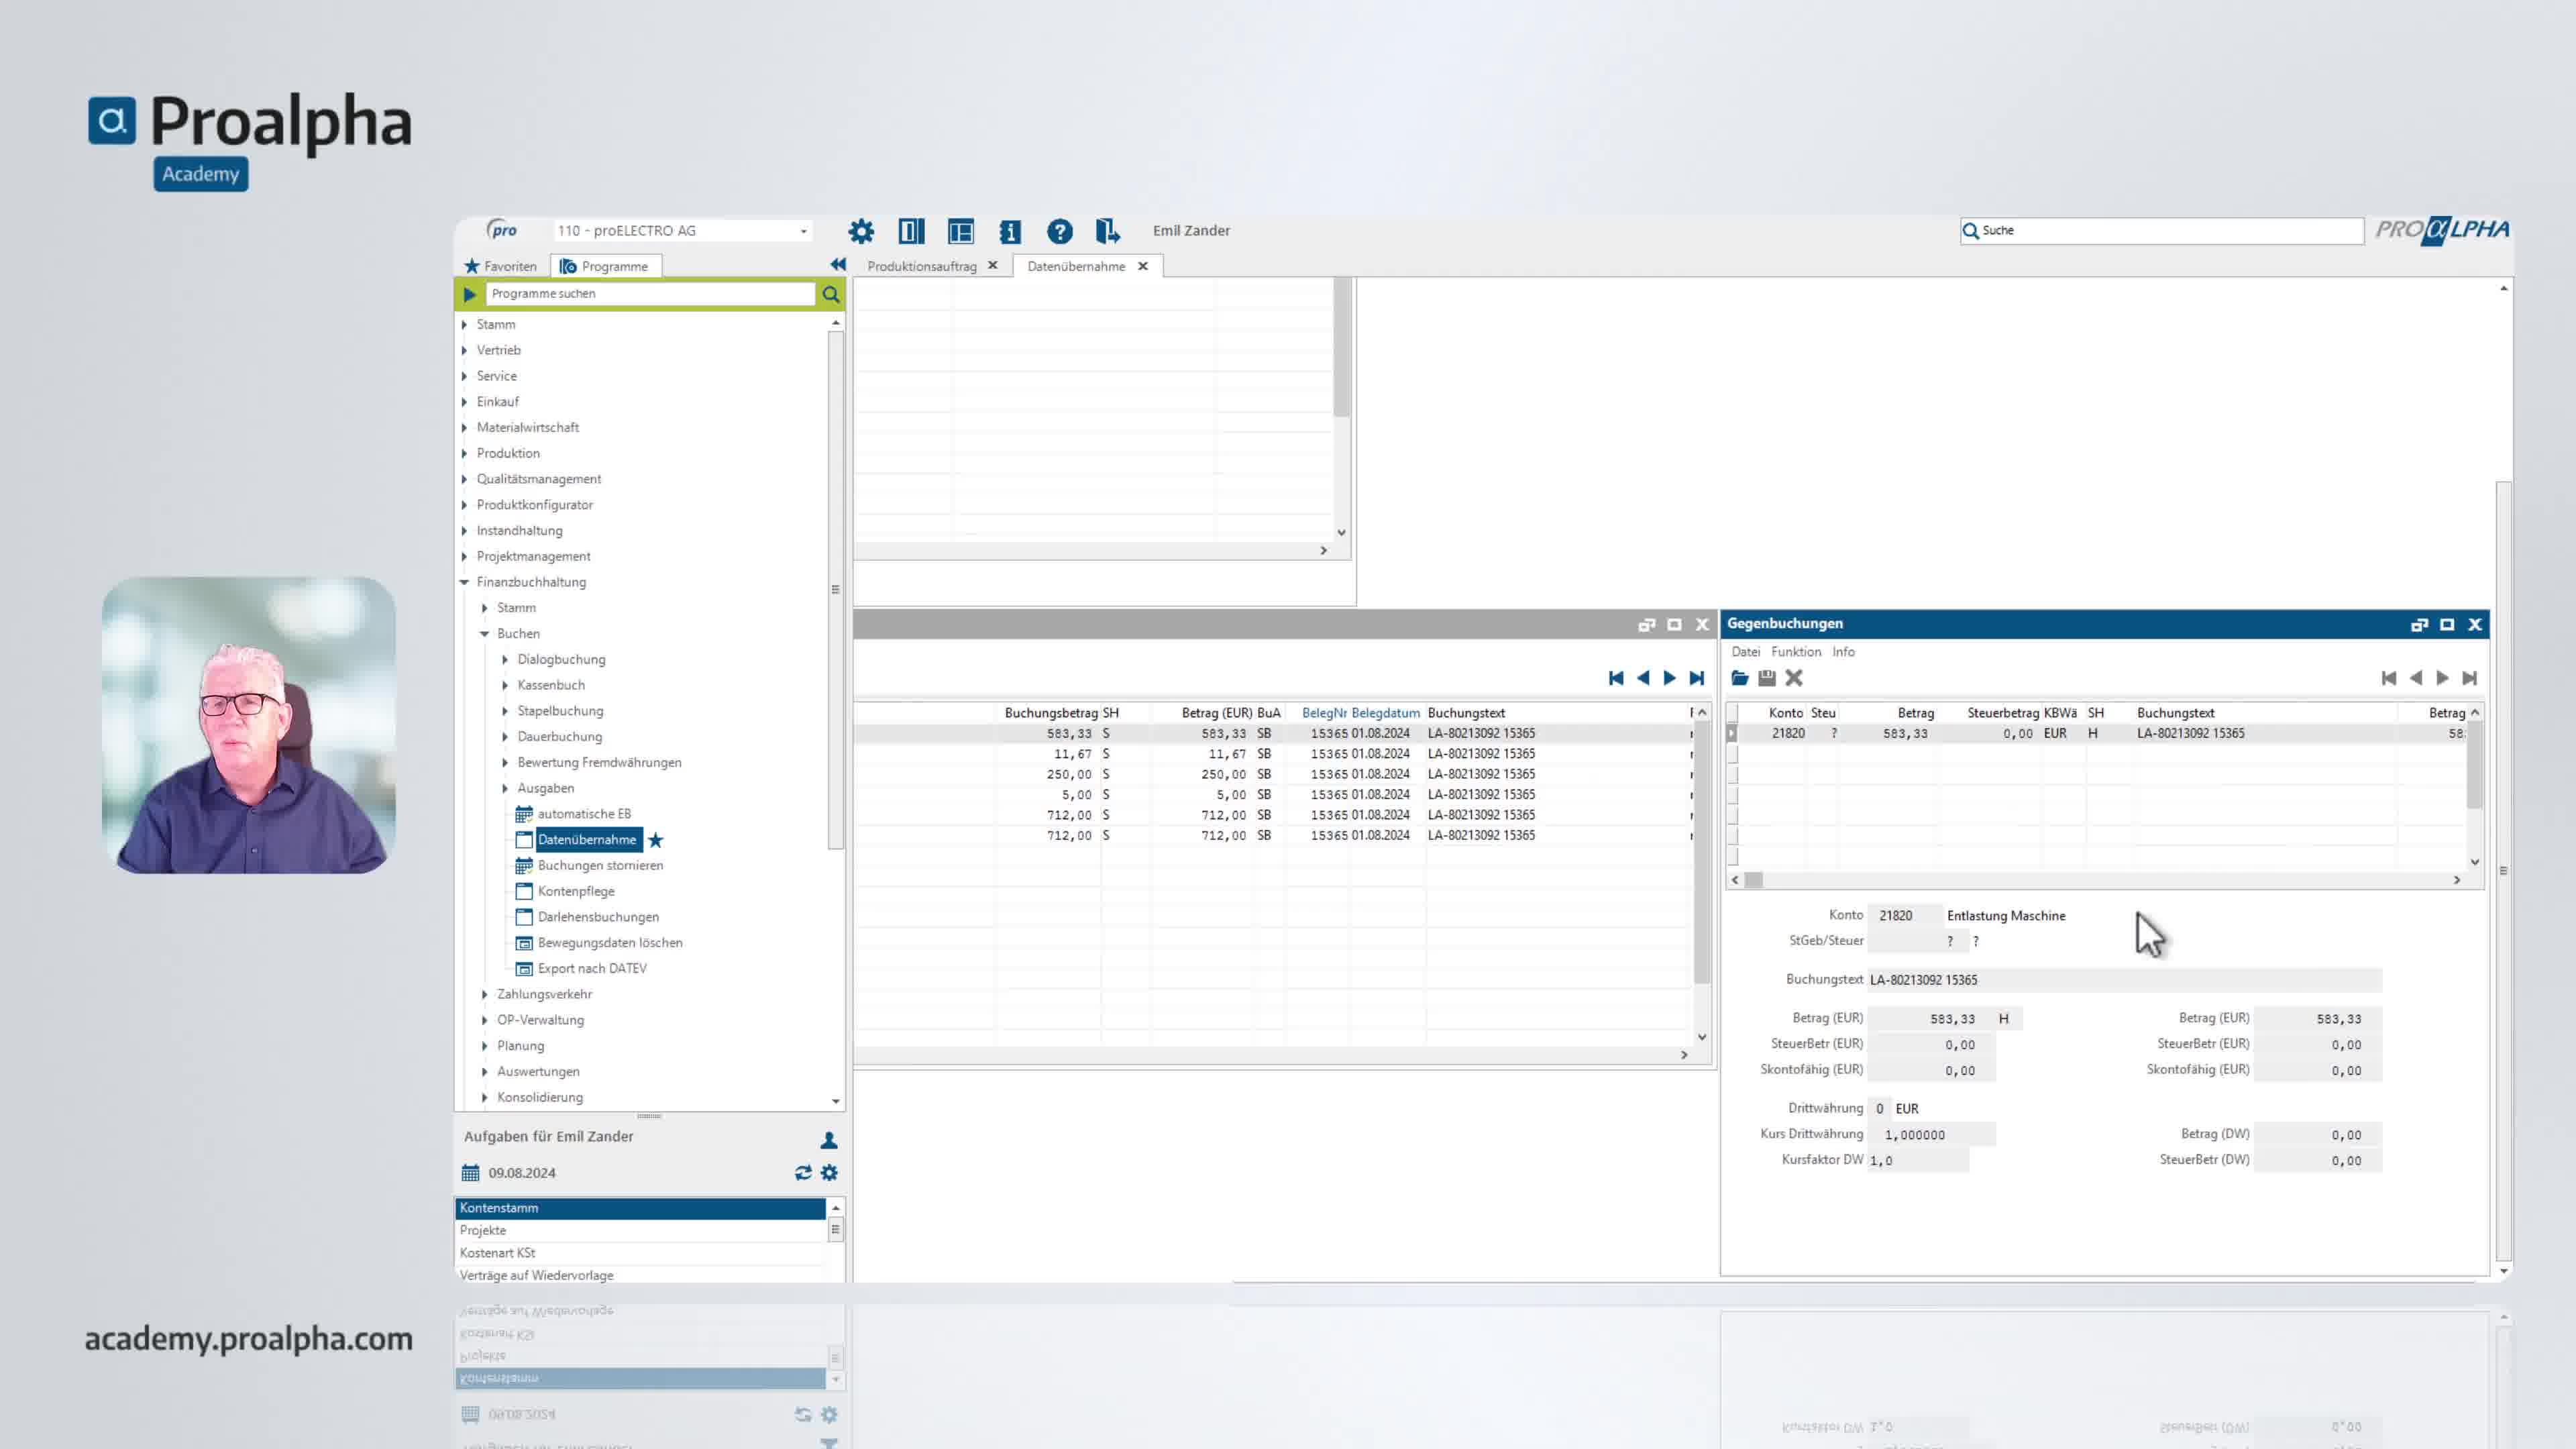
Task: Expand the Dialogbuchung tree node
Action: [x=505, y=659]
